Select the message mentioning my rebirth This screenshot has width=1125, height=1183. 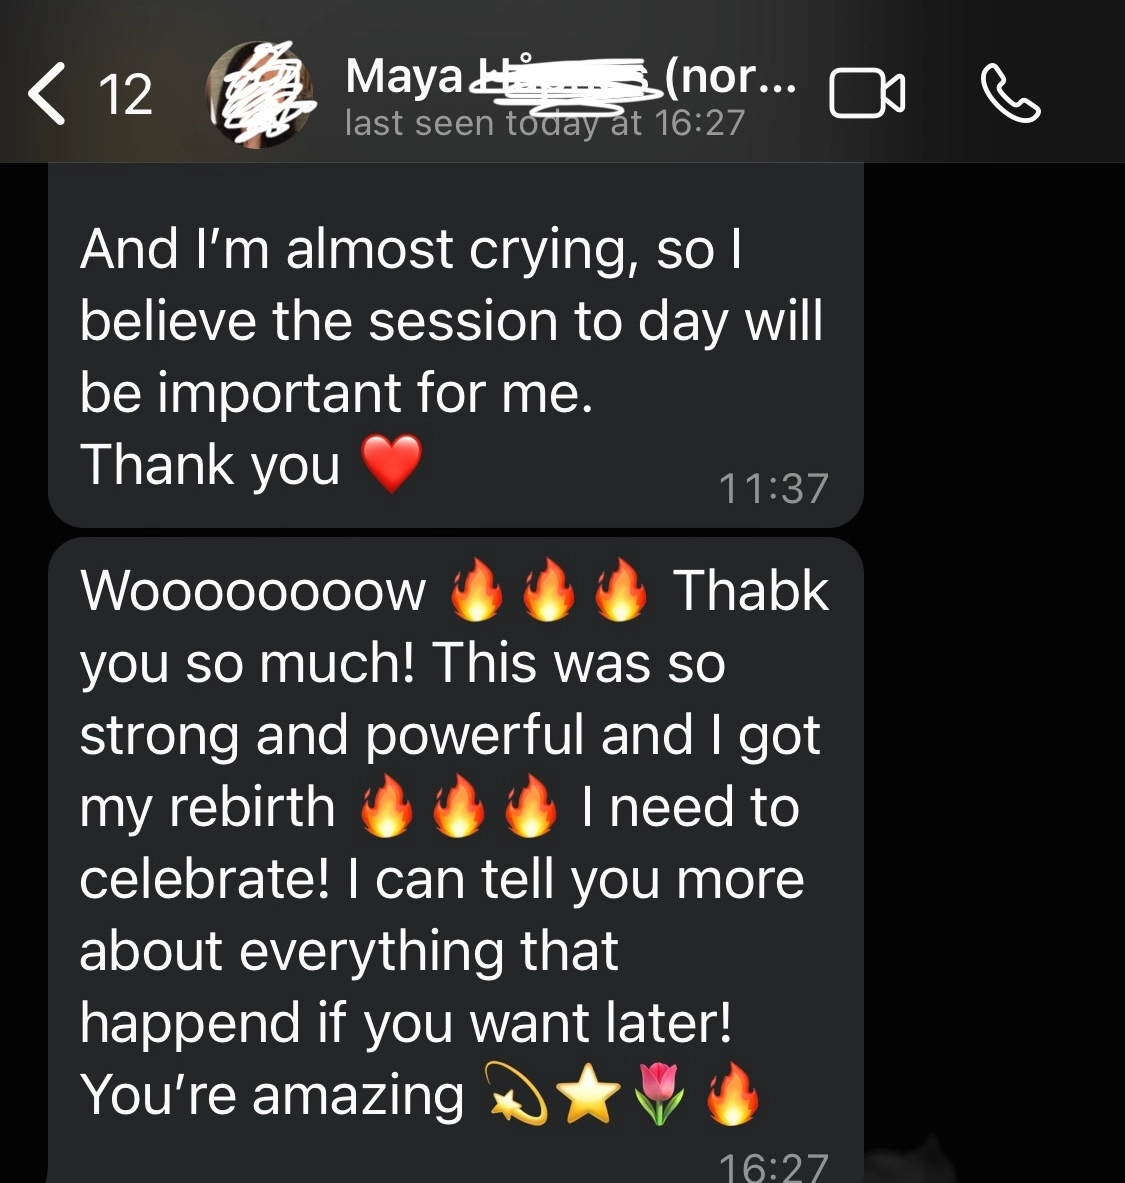coord(456,860)
